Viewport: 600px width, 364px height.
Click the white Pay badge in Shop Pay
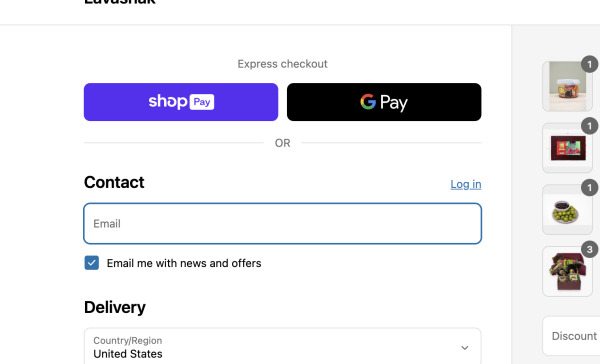pos(202,102)
